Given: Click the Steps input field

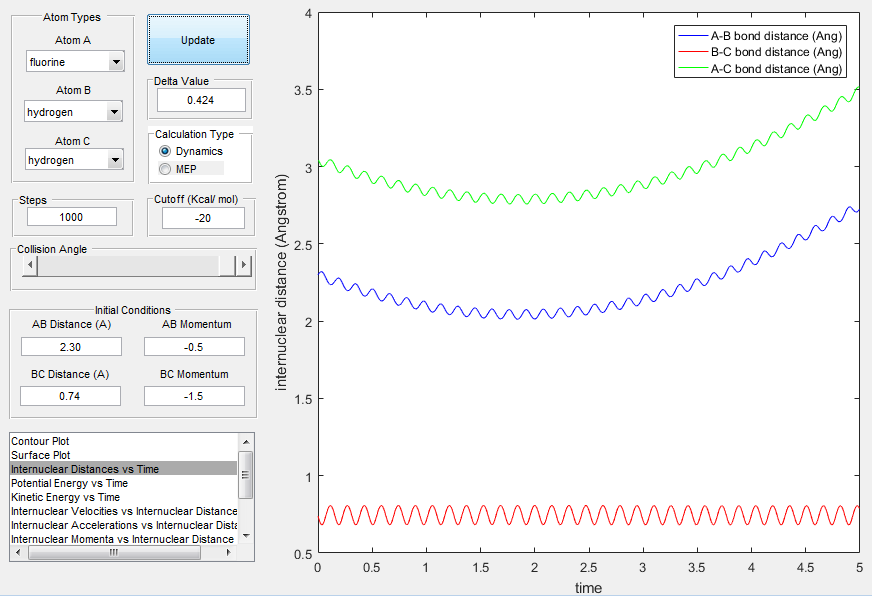Looking at the screenshot, I should click(71, 217).
